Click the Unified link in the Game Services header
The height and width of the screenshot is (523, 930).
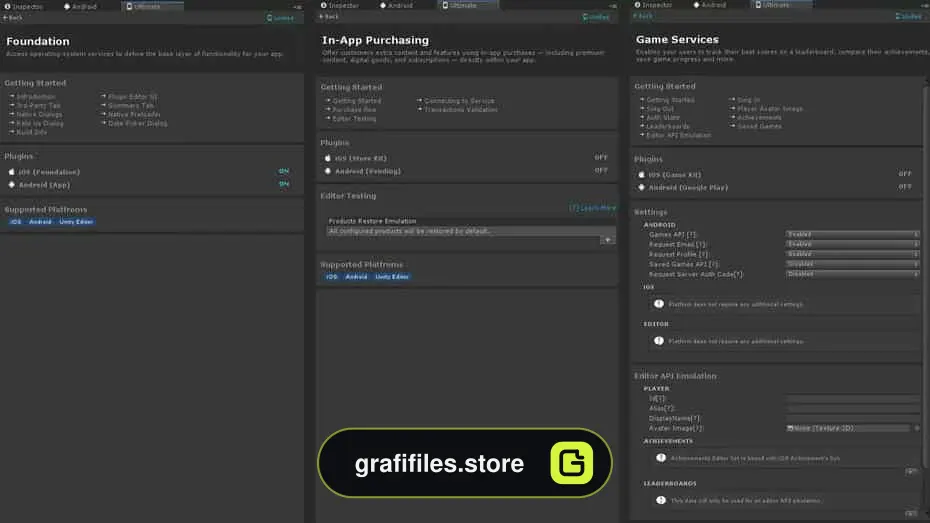(x=909, y=16)
